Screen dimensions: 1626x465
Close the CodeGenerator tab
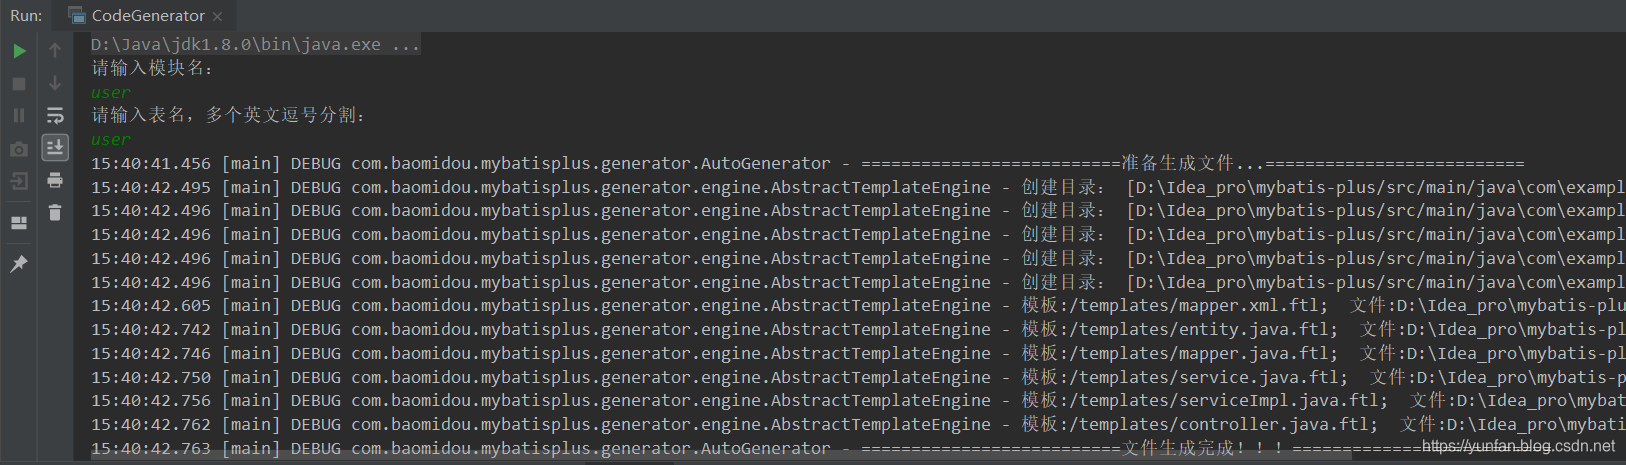(218, 16)
